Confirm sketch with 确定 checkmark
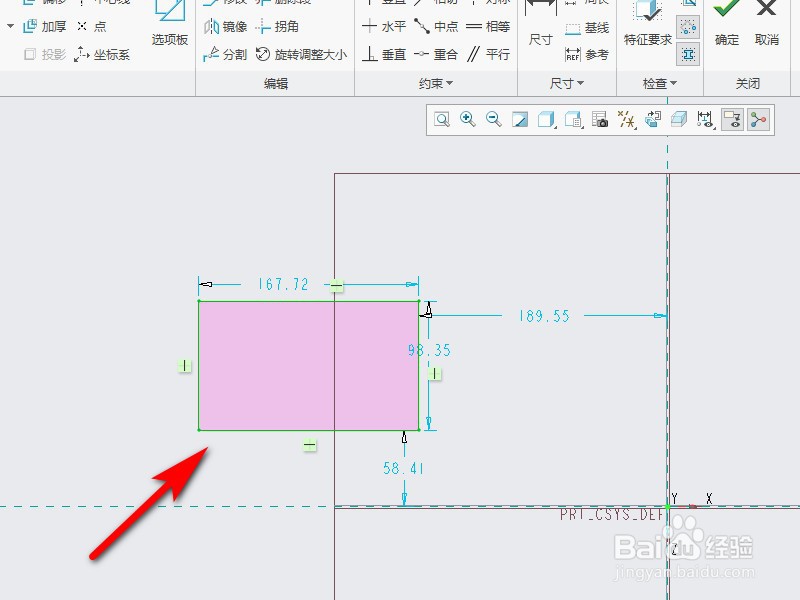Image resolution: width=800 pixels, height=600 pixels. (727, 23)
